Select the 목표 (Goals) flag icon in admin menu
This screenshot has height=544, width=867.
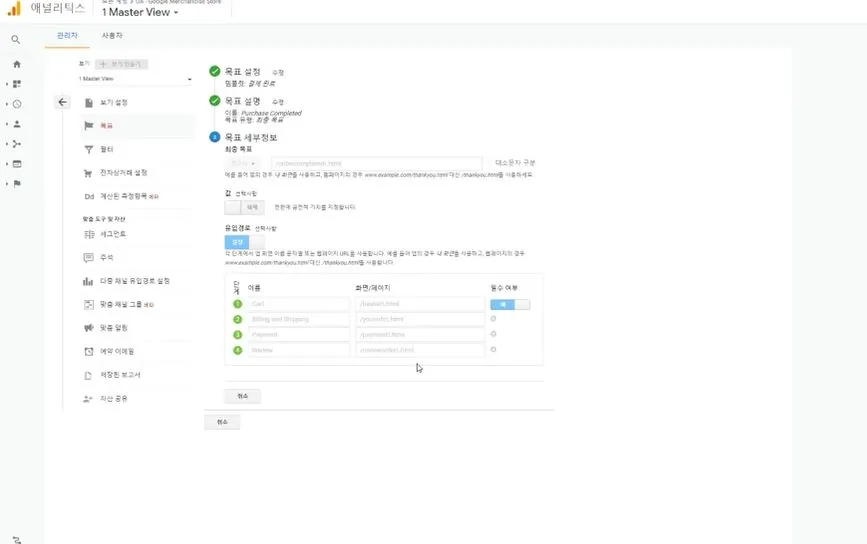coord(88,126)
